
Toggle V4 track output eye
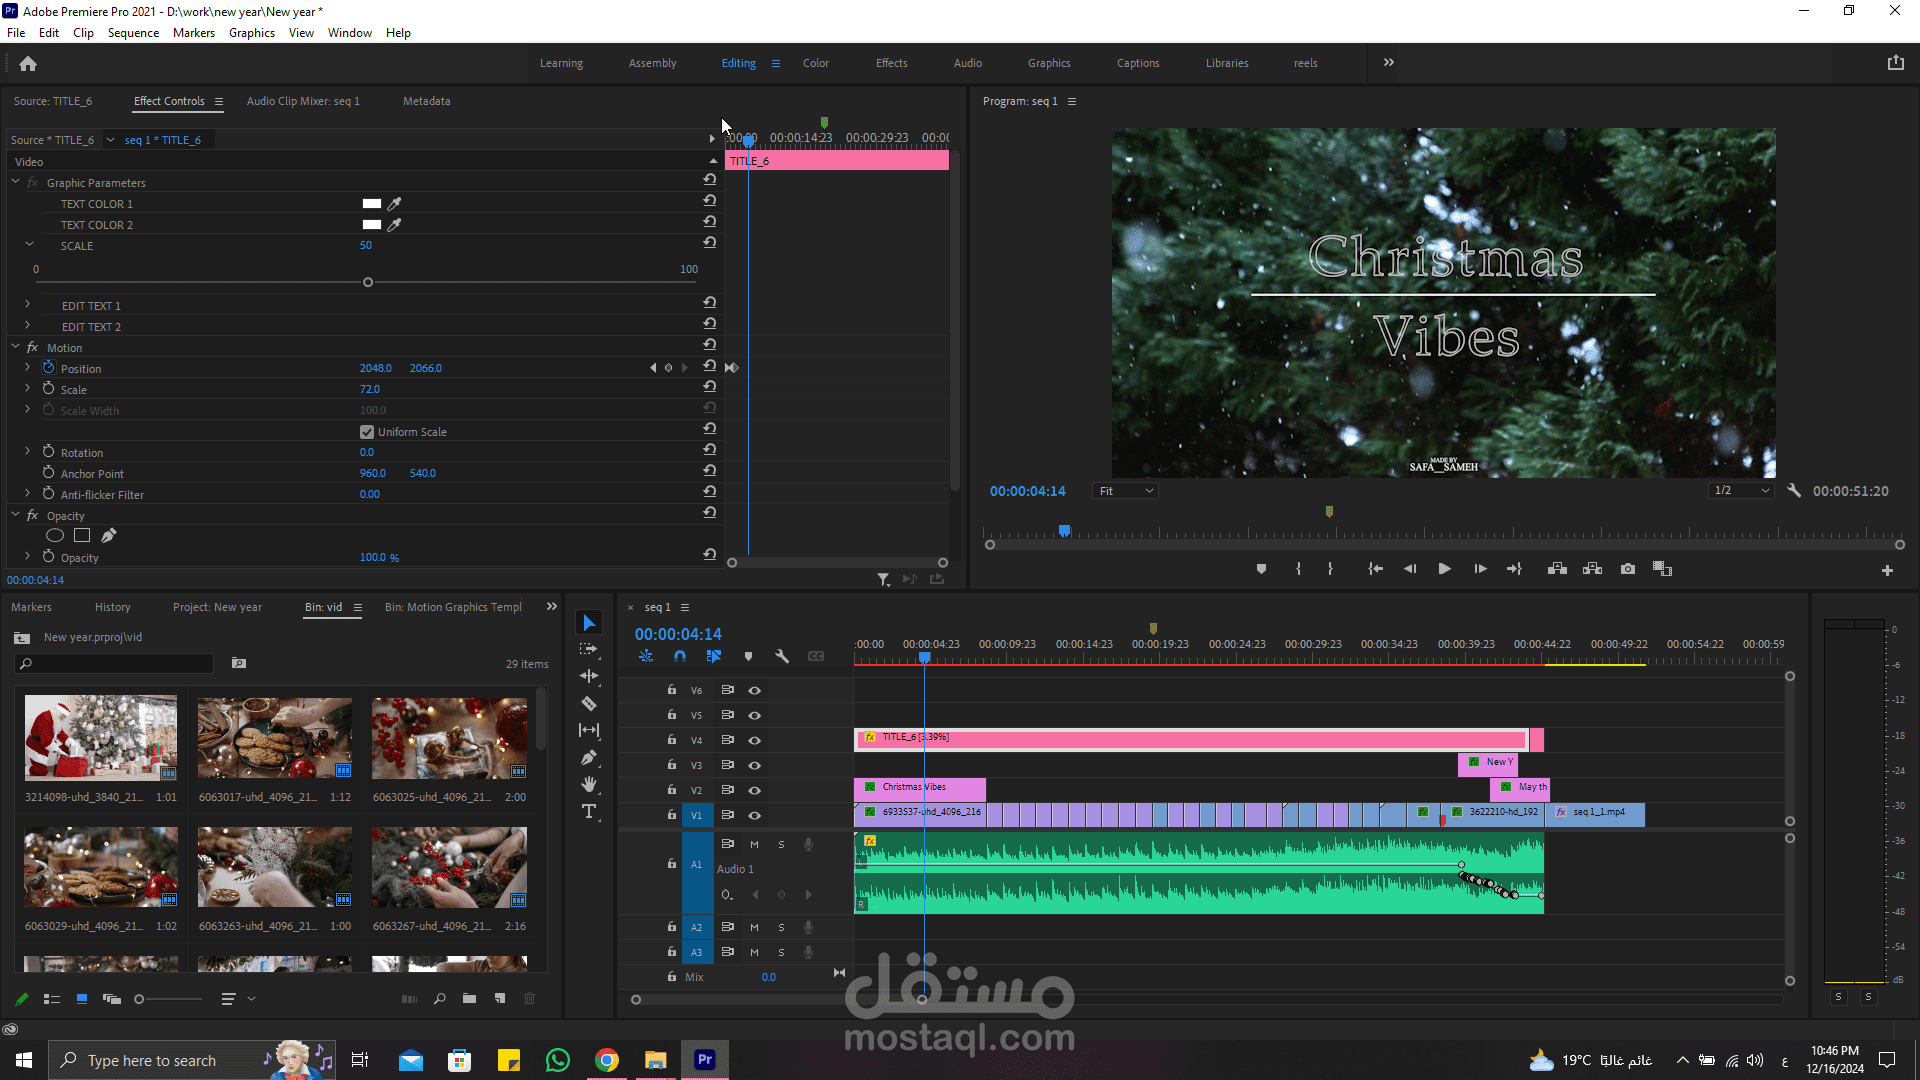coord(754,741)
